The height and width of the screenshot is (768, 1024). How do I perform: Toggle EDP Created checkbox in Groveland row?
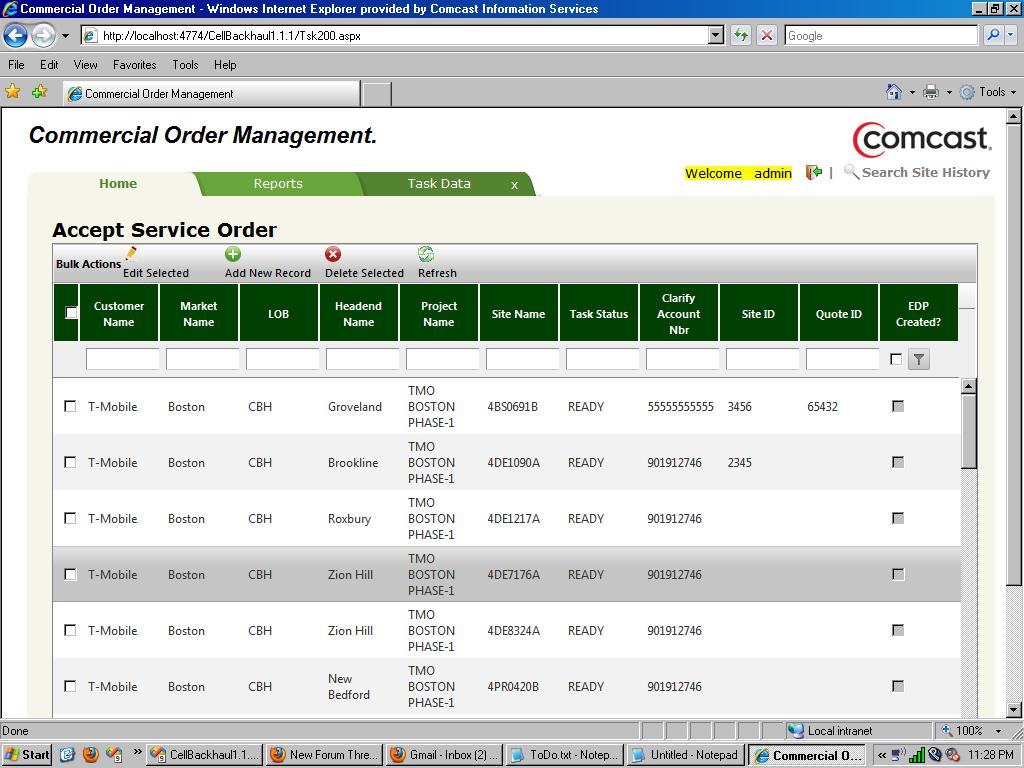pos(898,406)
